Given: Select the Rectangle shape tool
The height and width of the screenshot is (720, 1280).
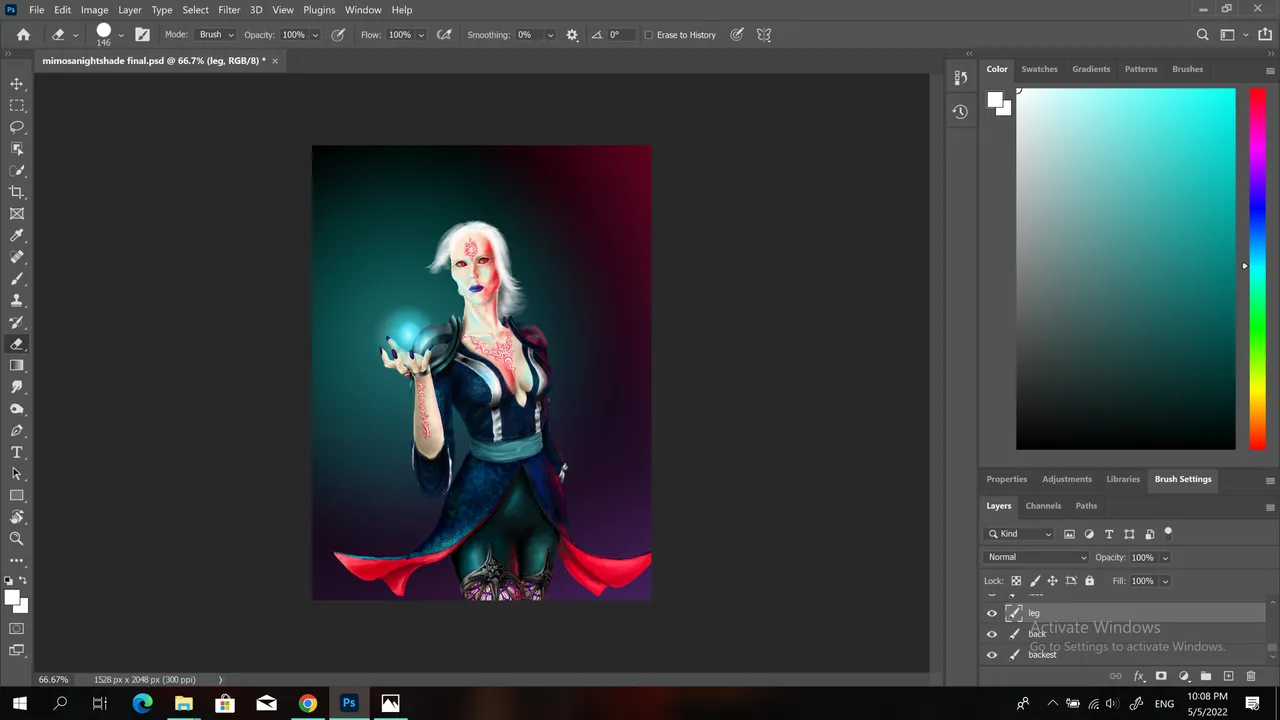Looking at the screenshot, I should pyautogui.click(x=17, y=495).
